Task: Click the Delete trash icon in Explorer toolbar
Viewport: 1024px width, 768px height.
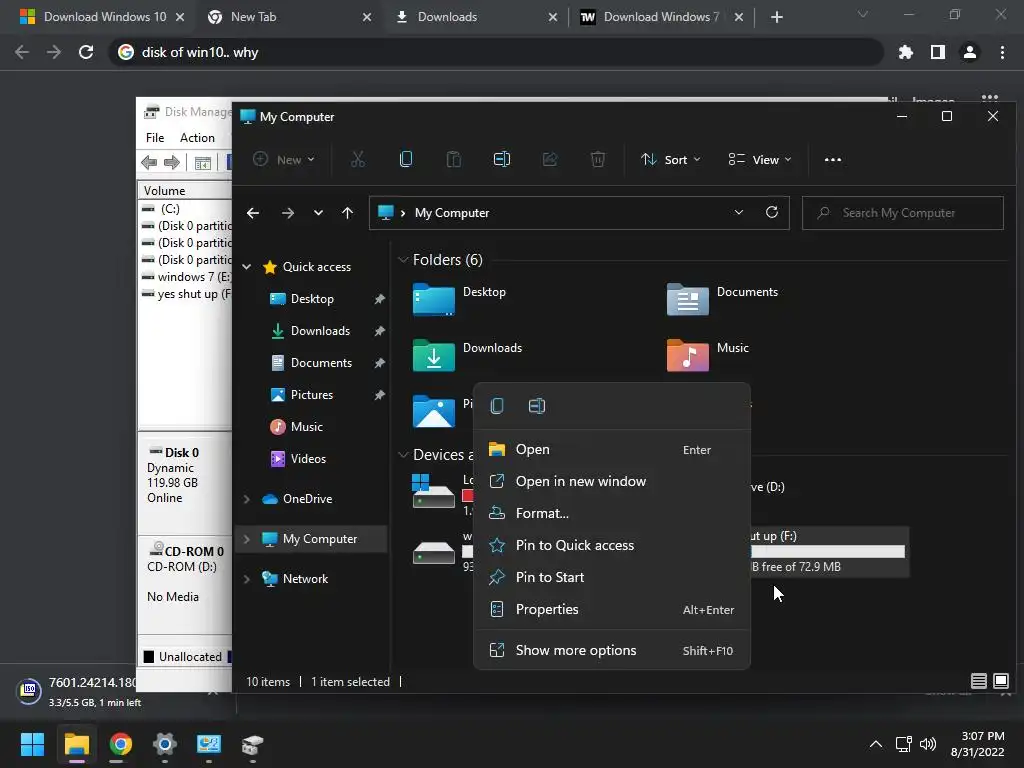Action: pos(598,159)
